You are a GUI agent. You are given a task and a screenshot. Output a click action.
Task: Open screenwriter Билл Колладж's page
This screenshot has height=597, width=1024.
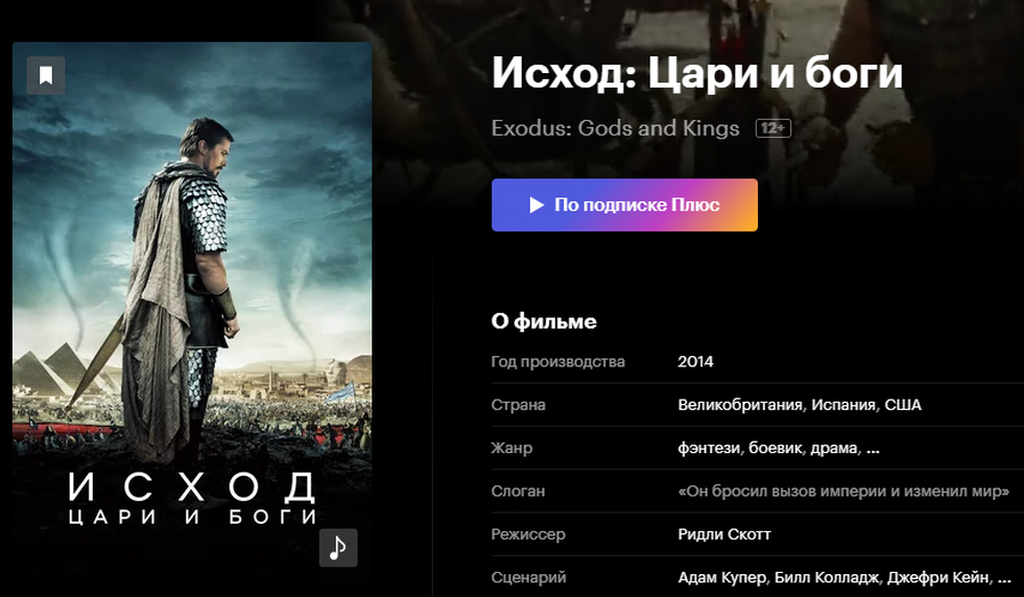[x=827, y=577]
